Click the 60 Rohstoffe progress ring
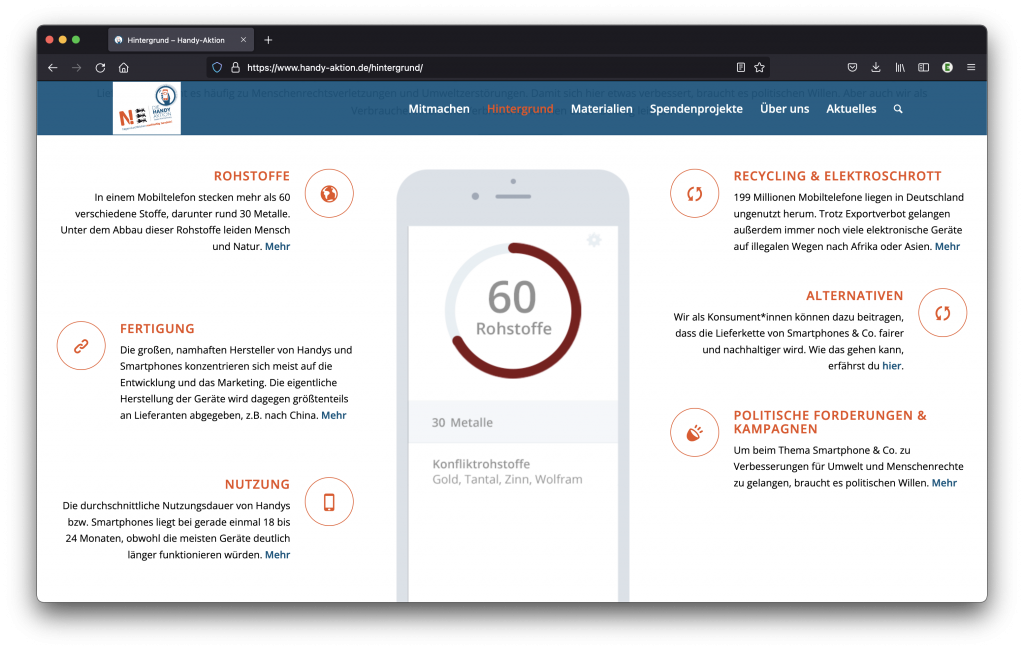Screen dimensions: 1024x651 point(512,311)
